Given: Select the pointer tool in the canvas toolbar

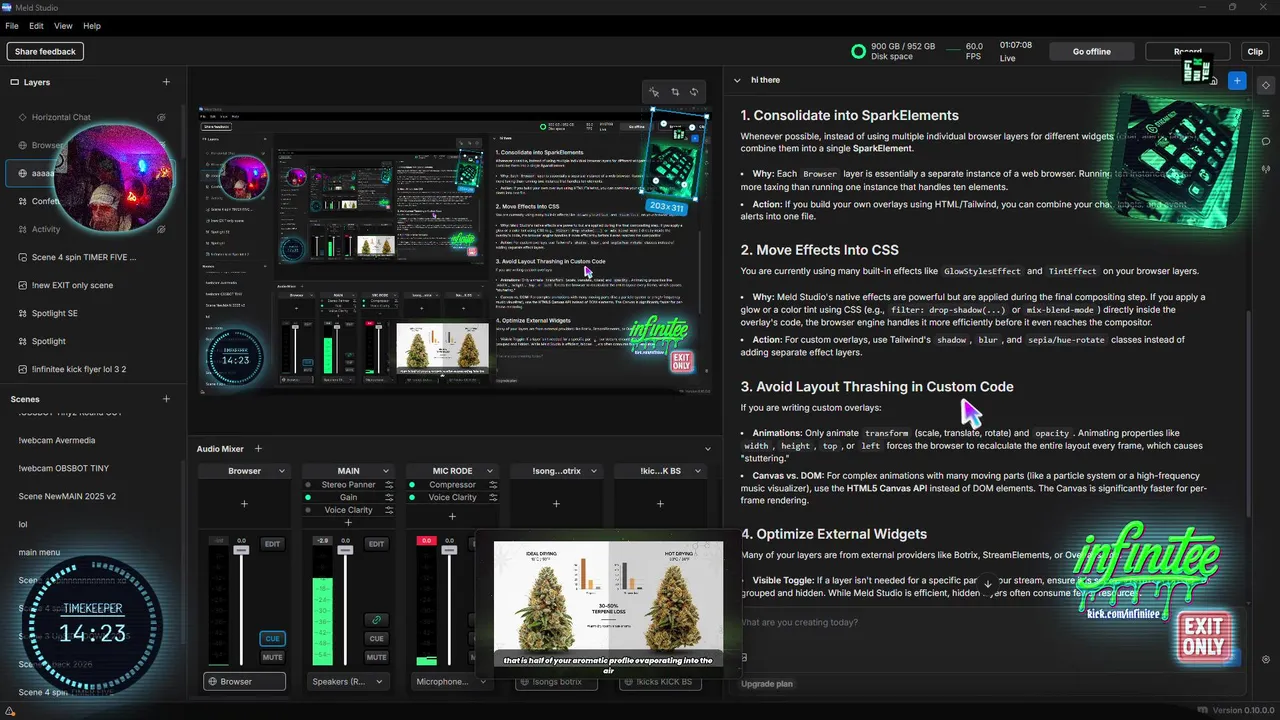Looking at the screenshot, I should tap(653, 91).
